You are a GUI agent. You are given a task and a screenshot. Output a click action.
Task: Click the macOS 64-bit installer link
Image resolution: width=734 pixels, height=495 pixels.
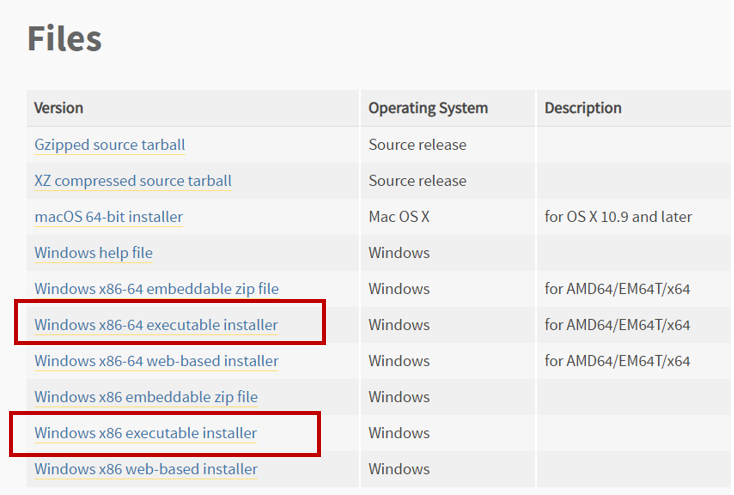109,217
